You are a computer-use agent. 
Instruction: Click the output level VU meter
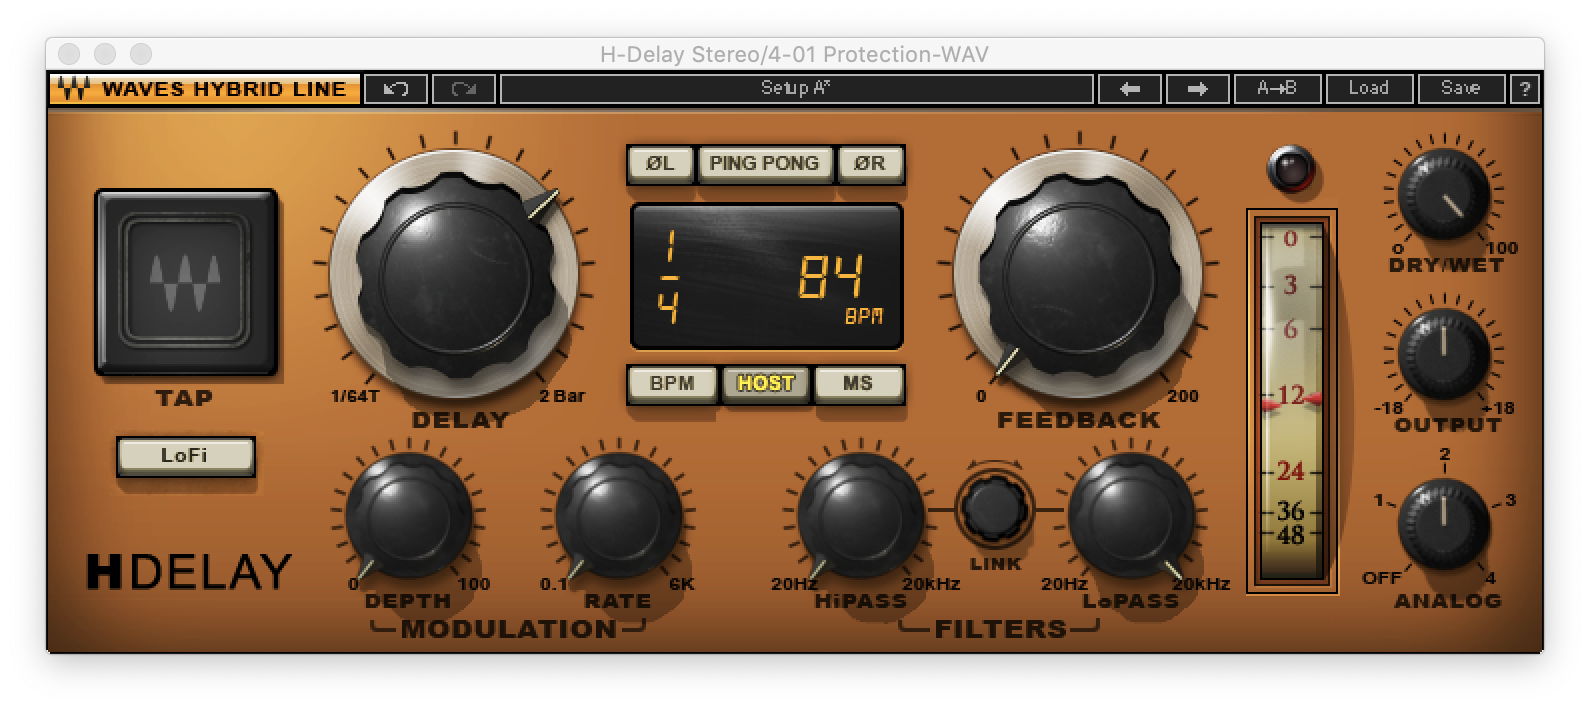pos(1291,402)
